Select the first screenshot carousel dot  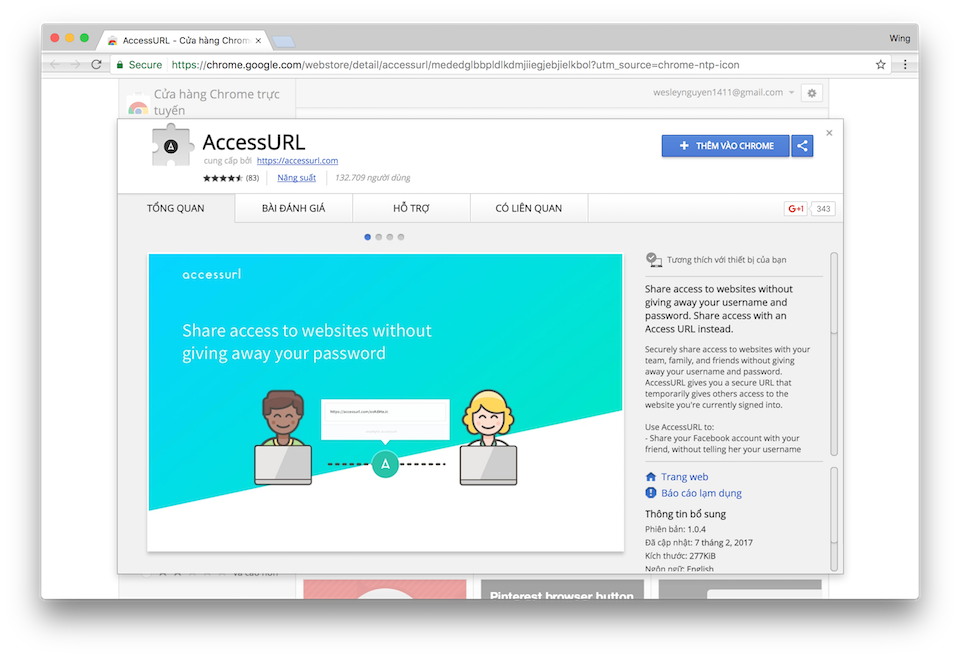point(367,237)
